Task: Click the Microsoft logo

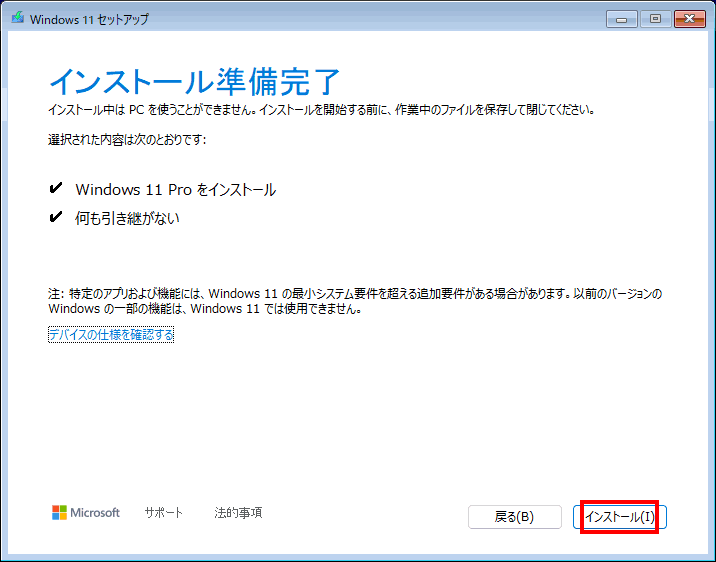Action: click(86, 513)
